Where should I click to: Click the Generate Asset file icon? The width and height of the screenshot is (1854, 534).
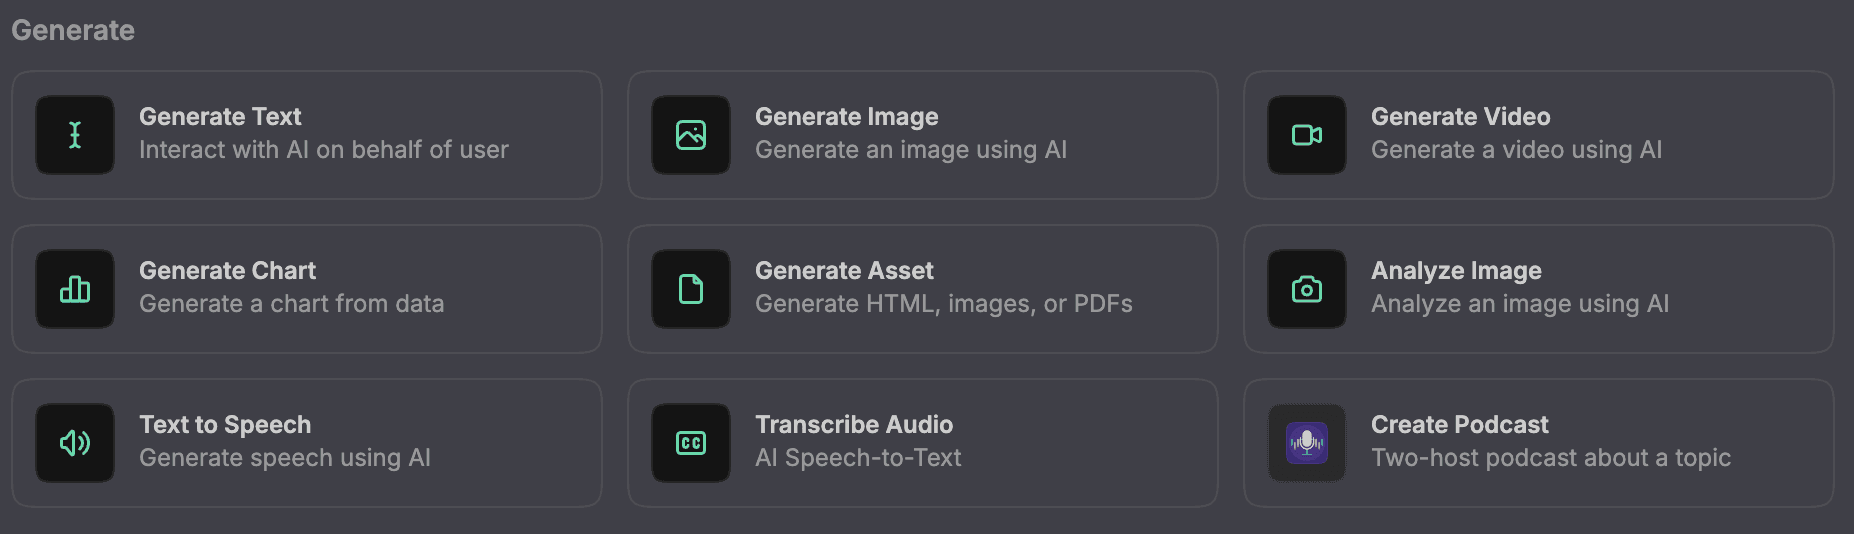(x=691, y=289)
